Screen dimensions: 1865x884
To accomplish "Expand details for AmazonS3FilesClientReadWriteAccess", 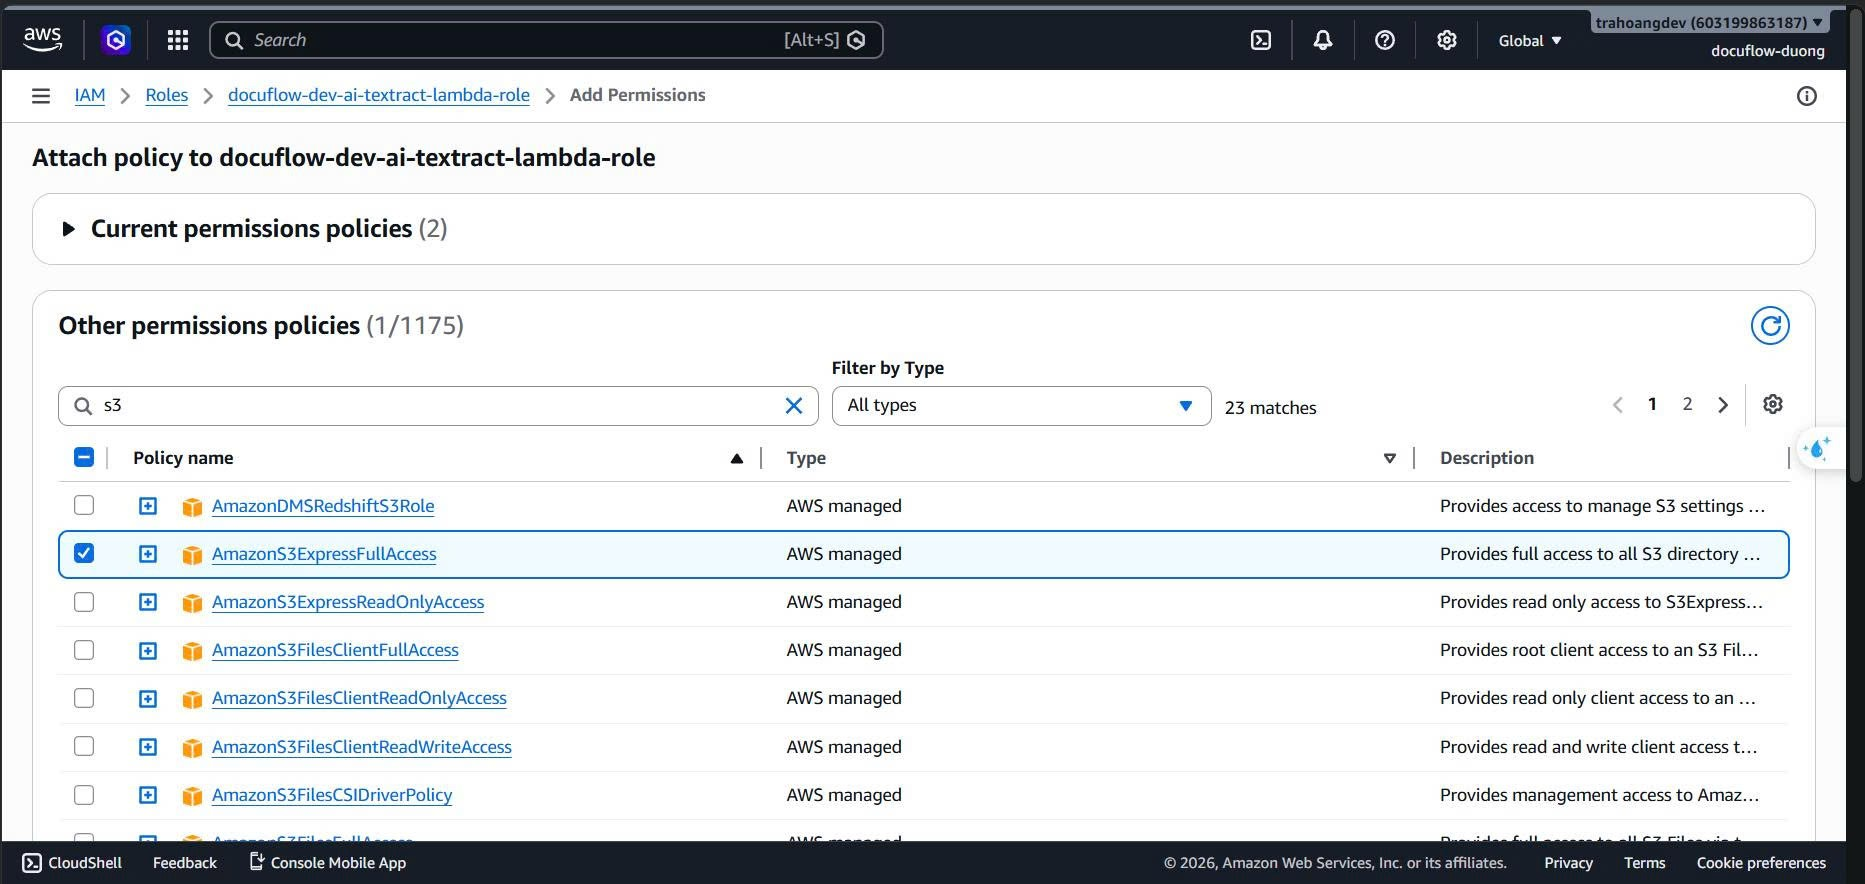I will pyautogui.click(x=147, y=747).
